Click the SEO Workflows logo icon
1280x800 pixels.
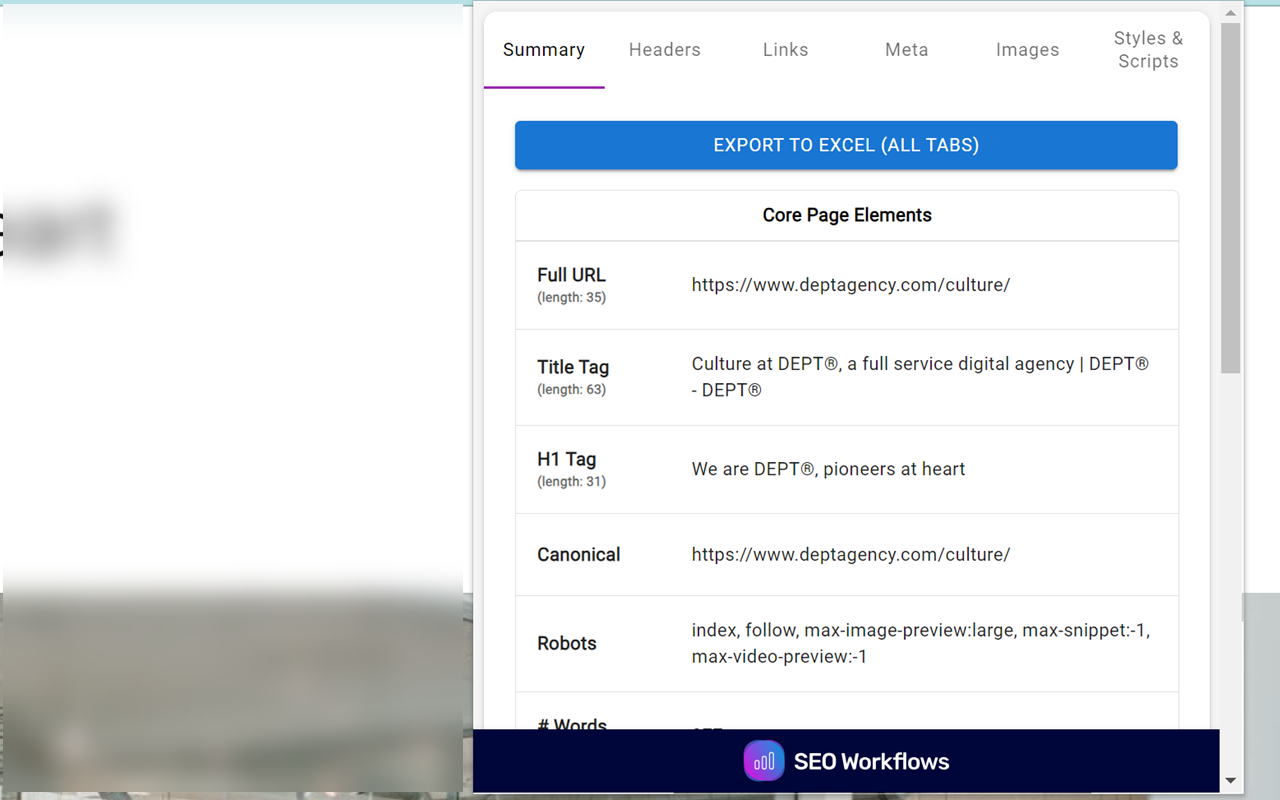764,761
